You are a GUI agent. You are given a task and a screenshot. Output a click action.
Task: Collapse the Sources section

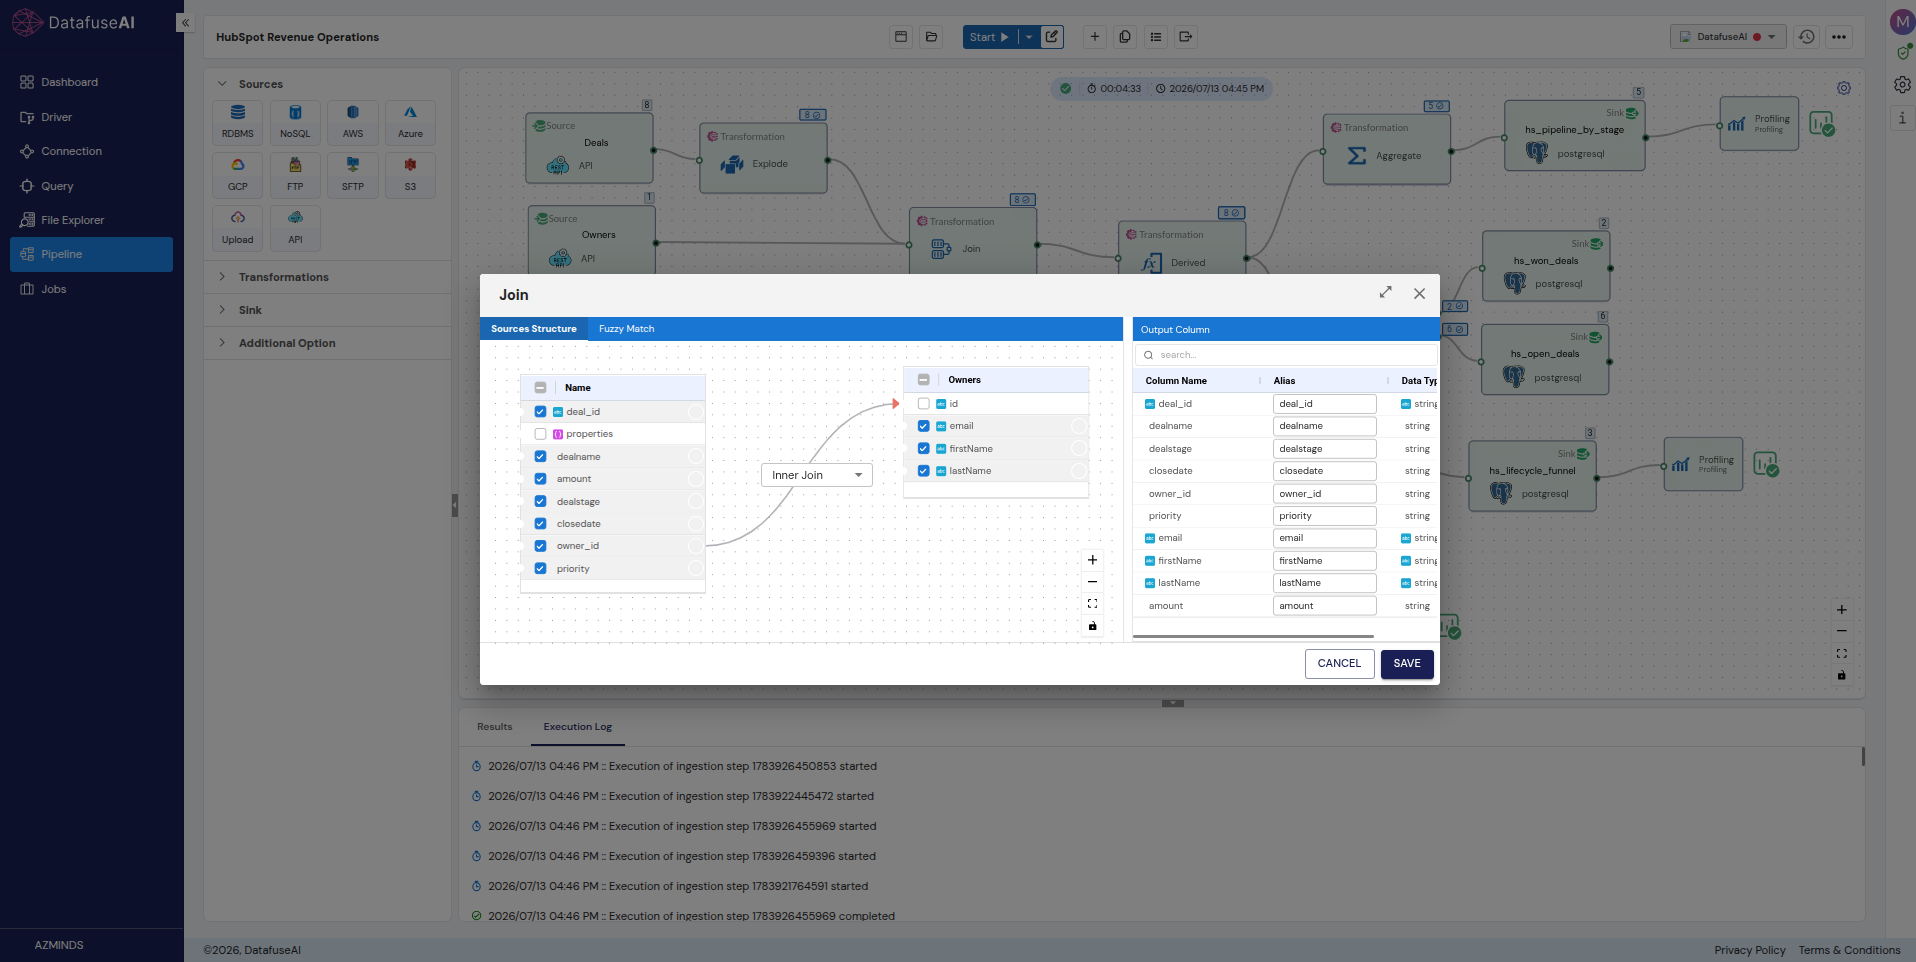(x=222, y=84)
